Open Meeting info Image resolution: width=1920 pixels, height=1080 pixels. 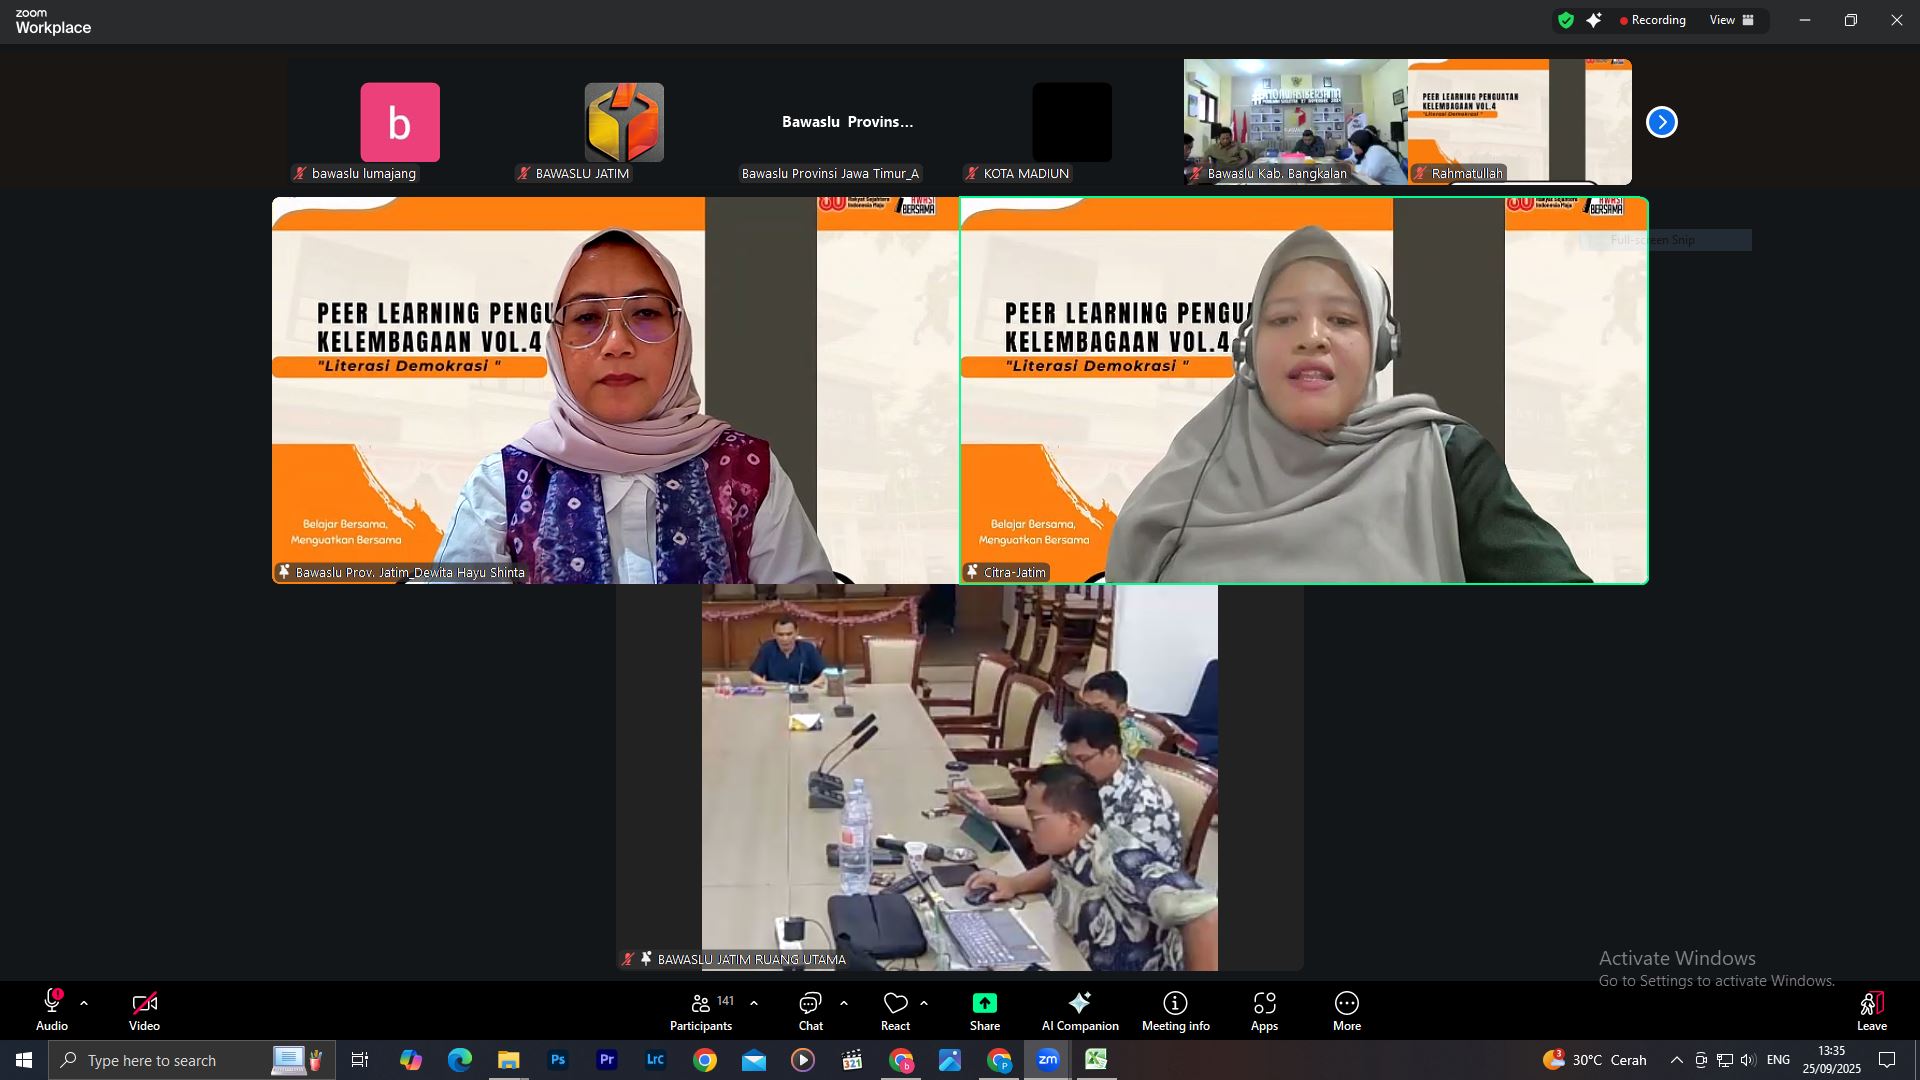click(1175, 1011)
